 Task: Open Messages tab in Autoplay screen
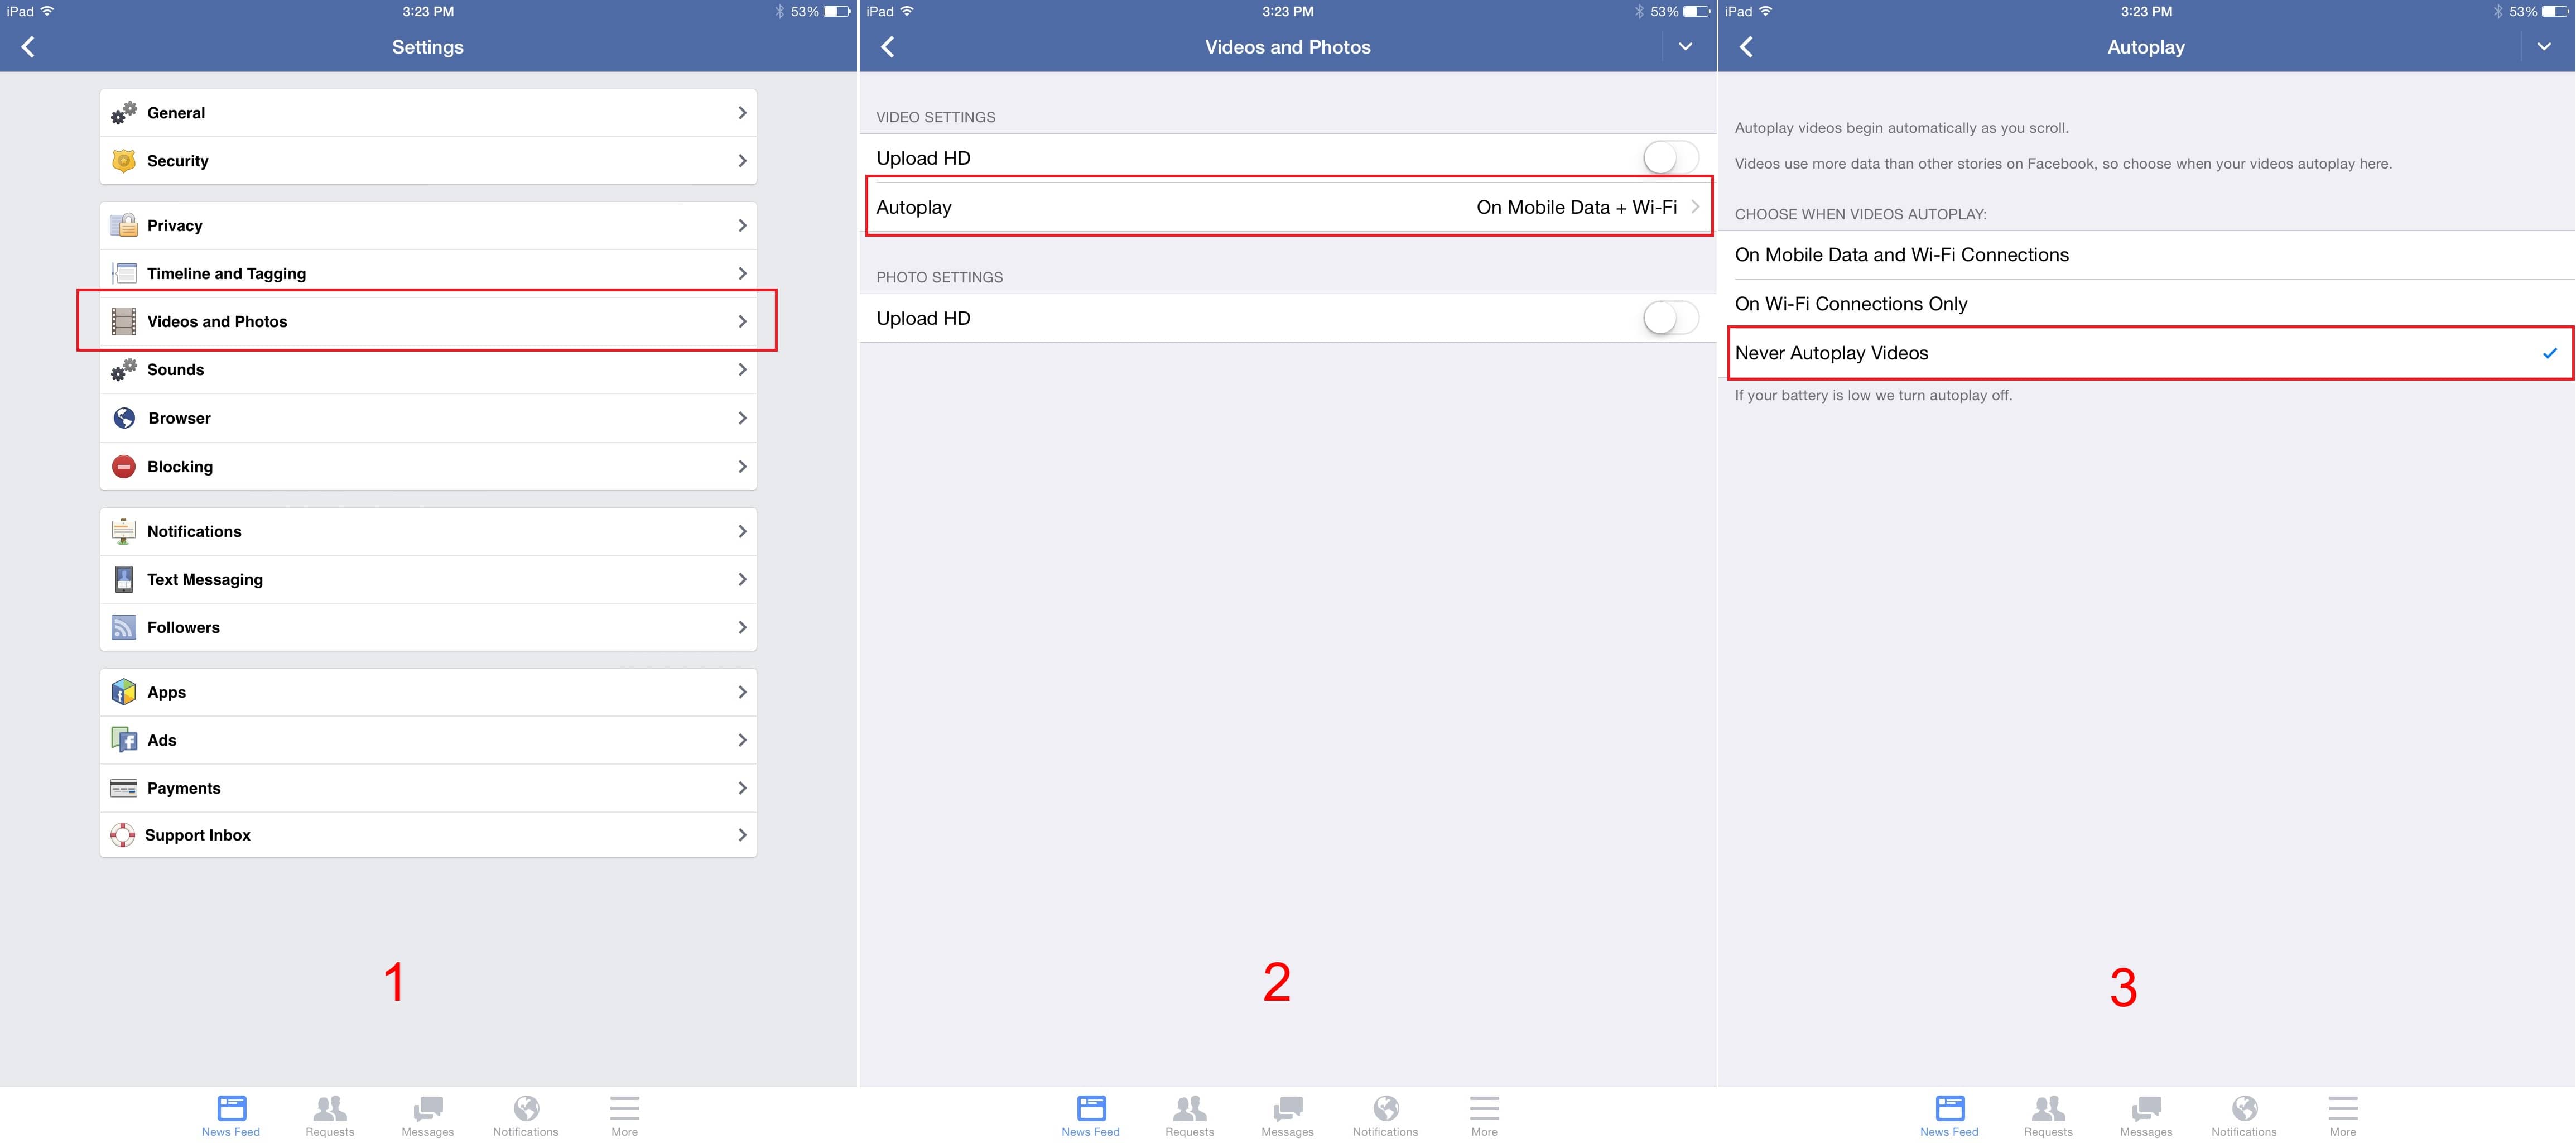click(2146, 1115)
